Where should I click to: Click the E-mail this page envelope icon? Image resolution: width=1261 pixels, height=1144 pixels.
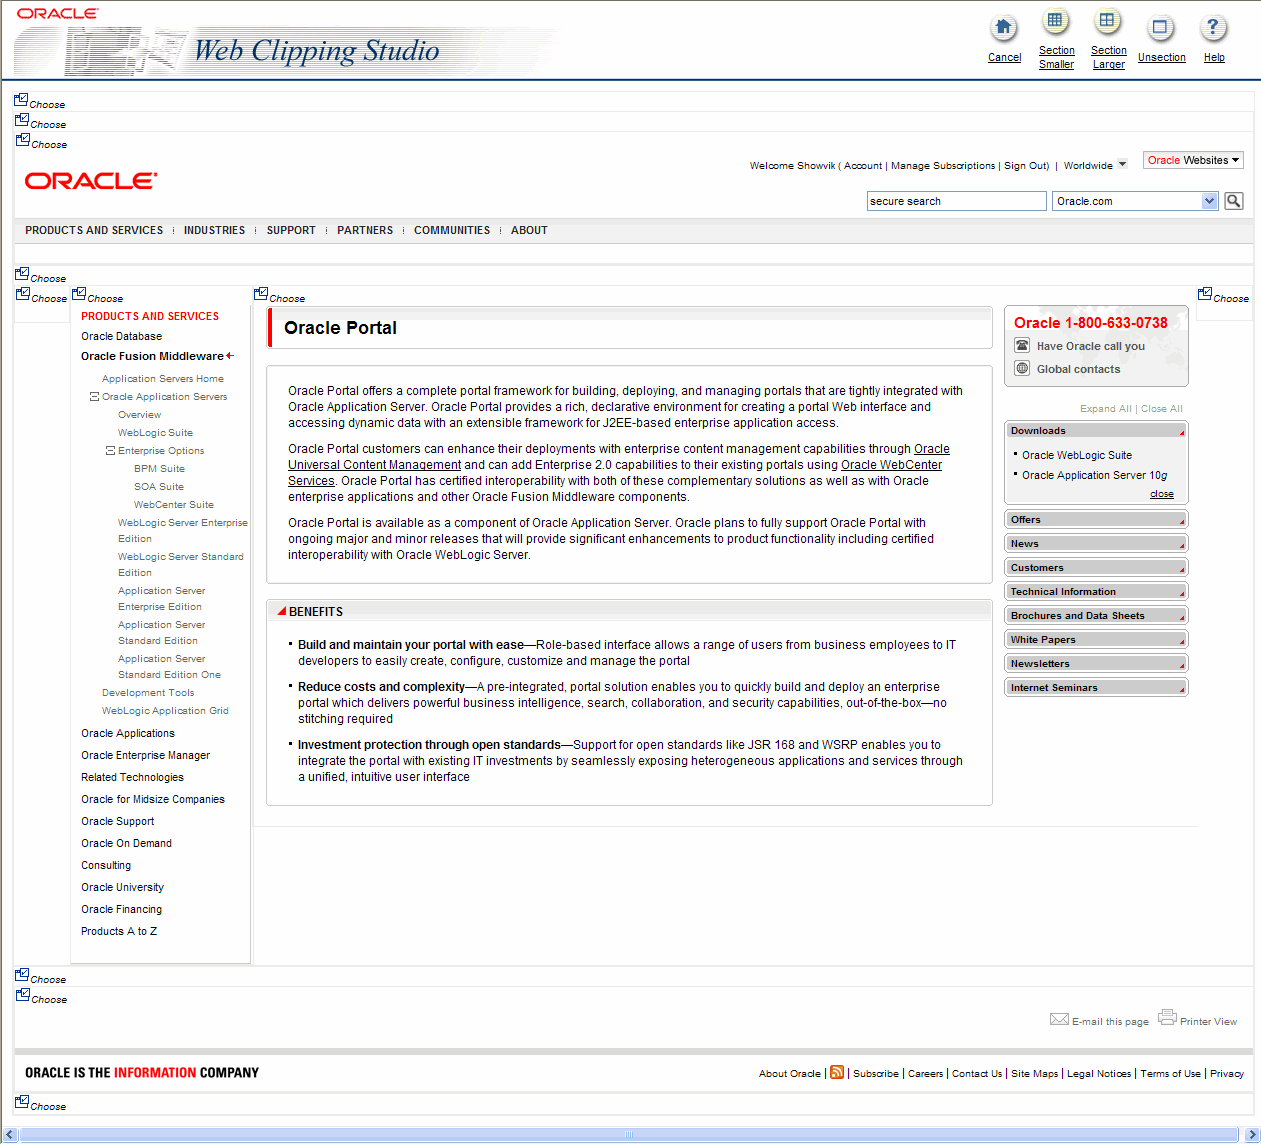click(1060, 1019)
